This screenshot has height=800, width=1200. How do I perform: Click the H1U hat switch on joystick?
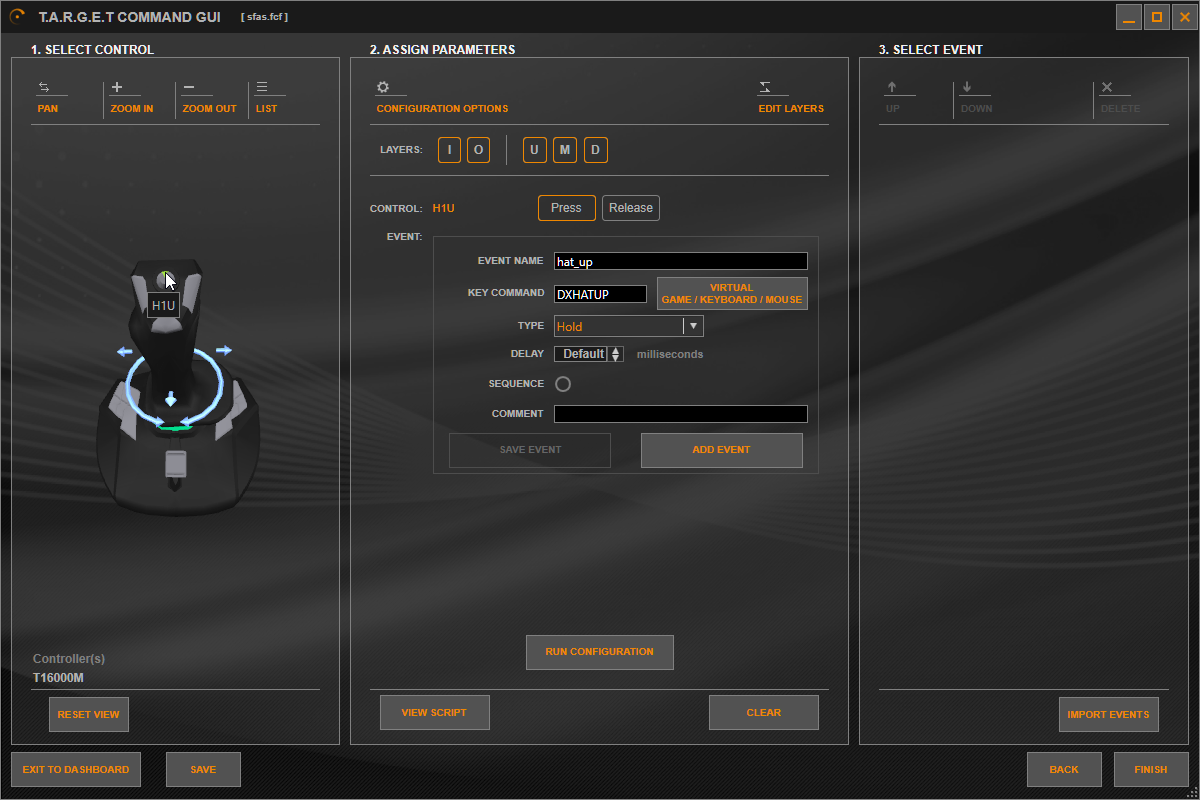pyautogui.click(x=166, y=280)
